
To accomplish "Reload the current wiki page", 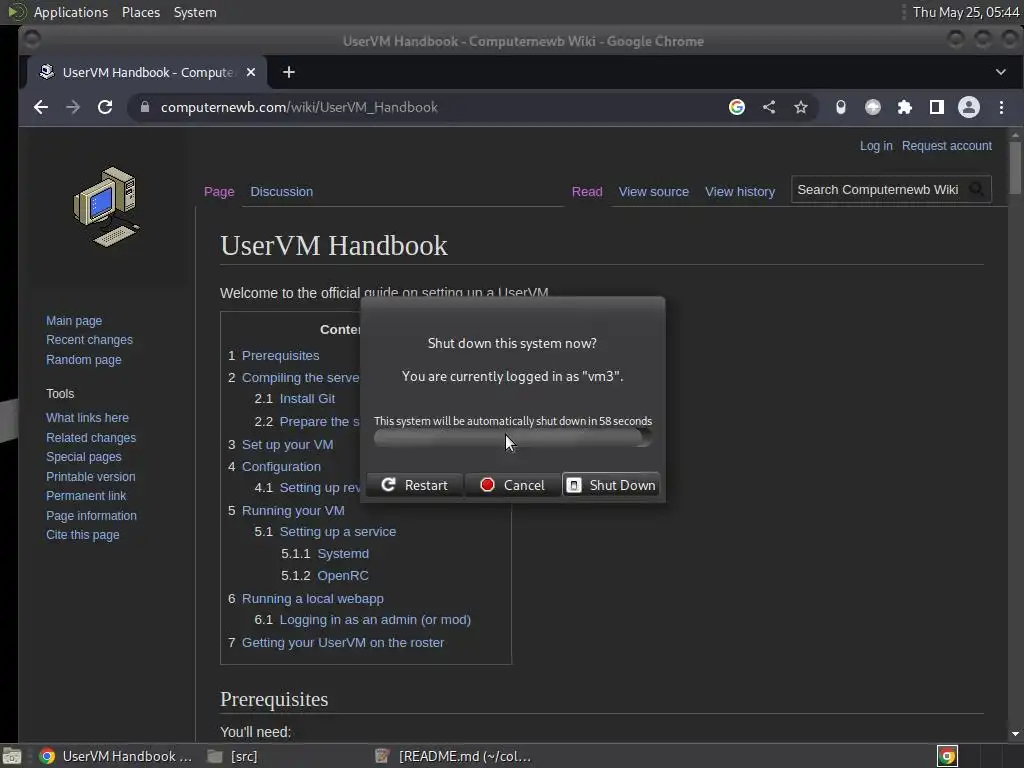I will (x=104, y=107).
